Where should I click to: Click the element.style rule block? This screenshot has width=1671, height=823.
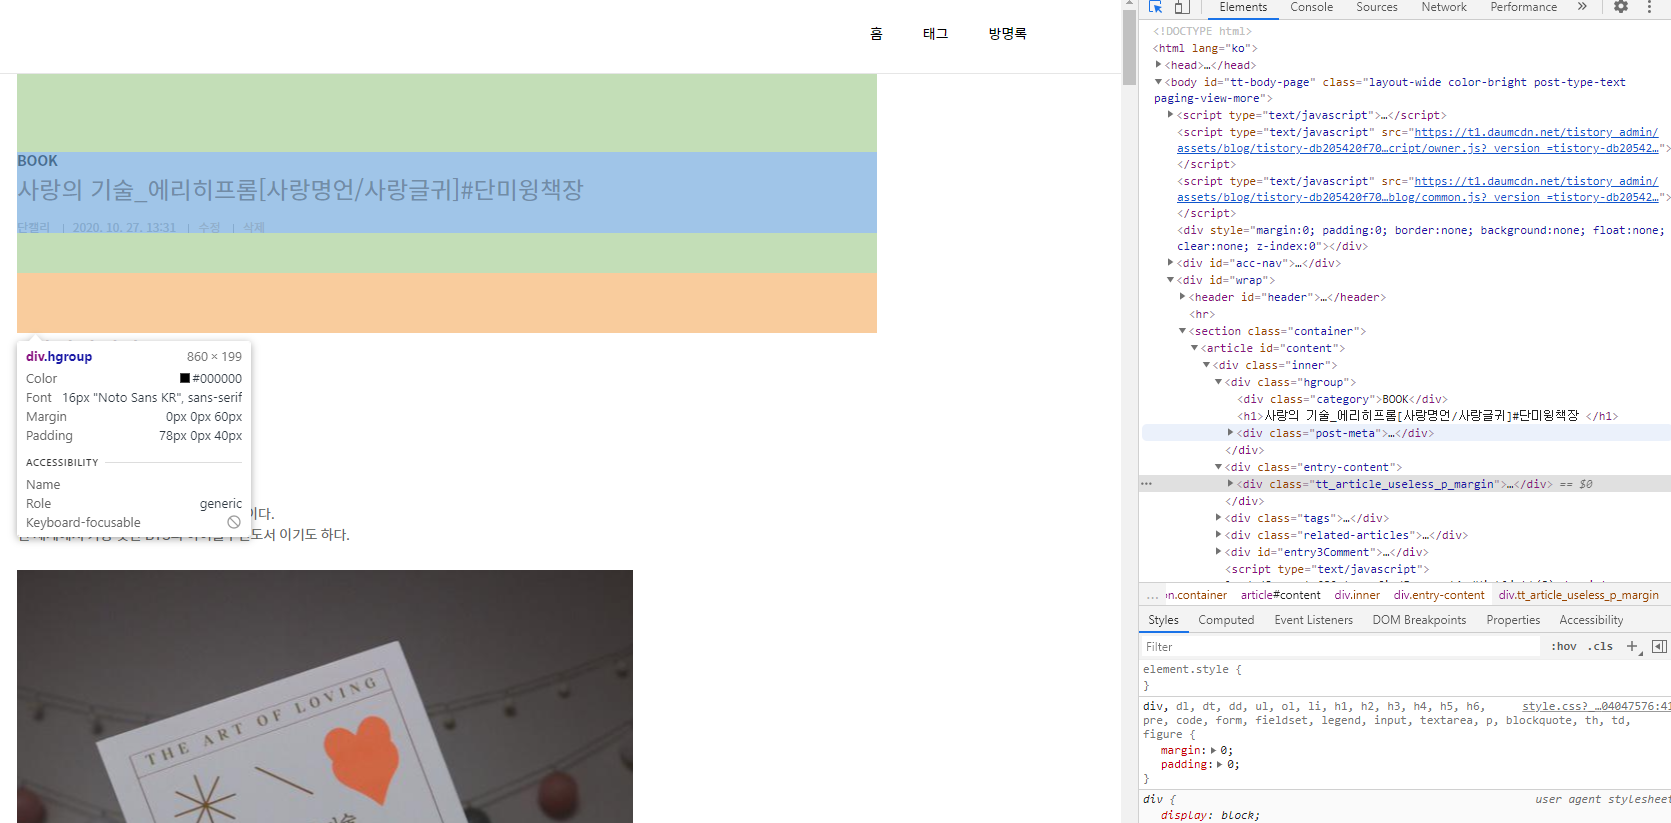point(1405,677)
